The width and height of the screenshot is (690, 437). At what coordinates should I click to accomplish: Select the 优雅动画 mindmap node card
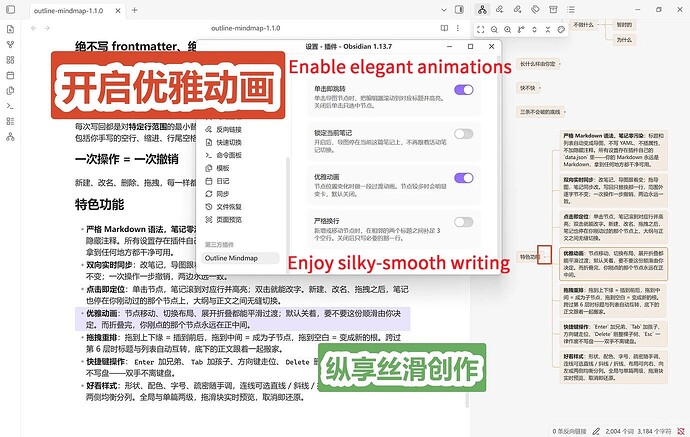pyautogui.click(x=613, y=264)
